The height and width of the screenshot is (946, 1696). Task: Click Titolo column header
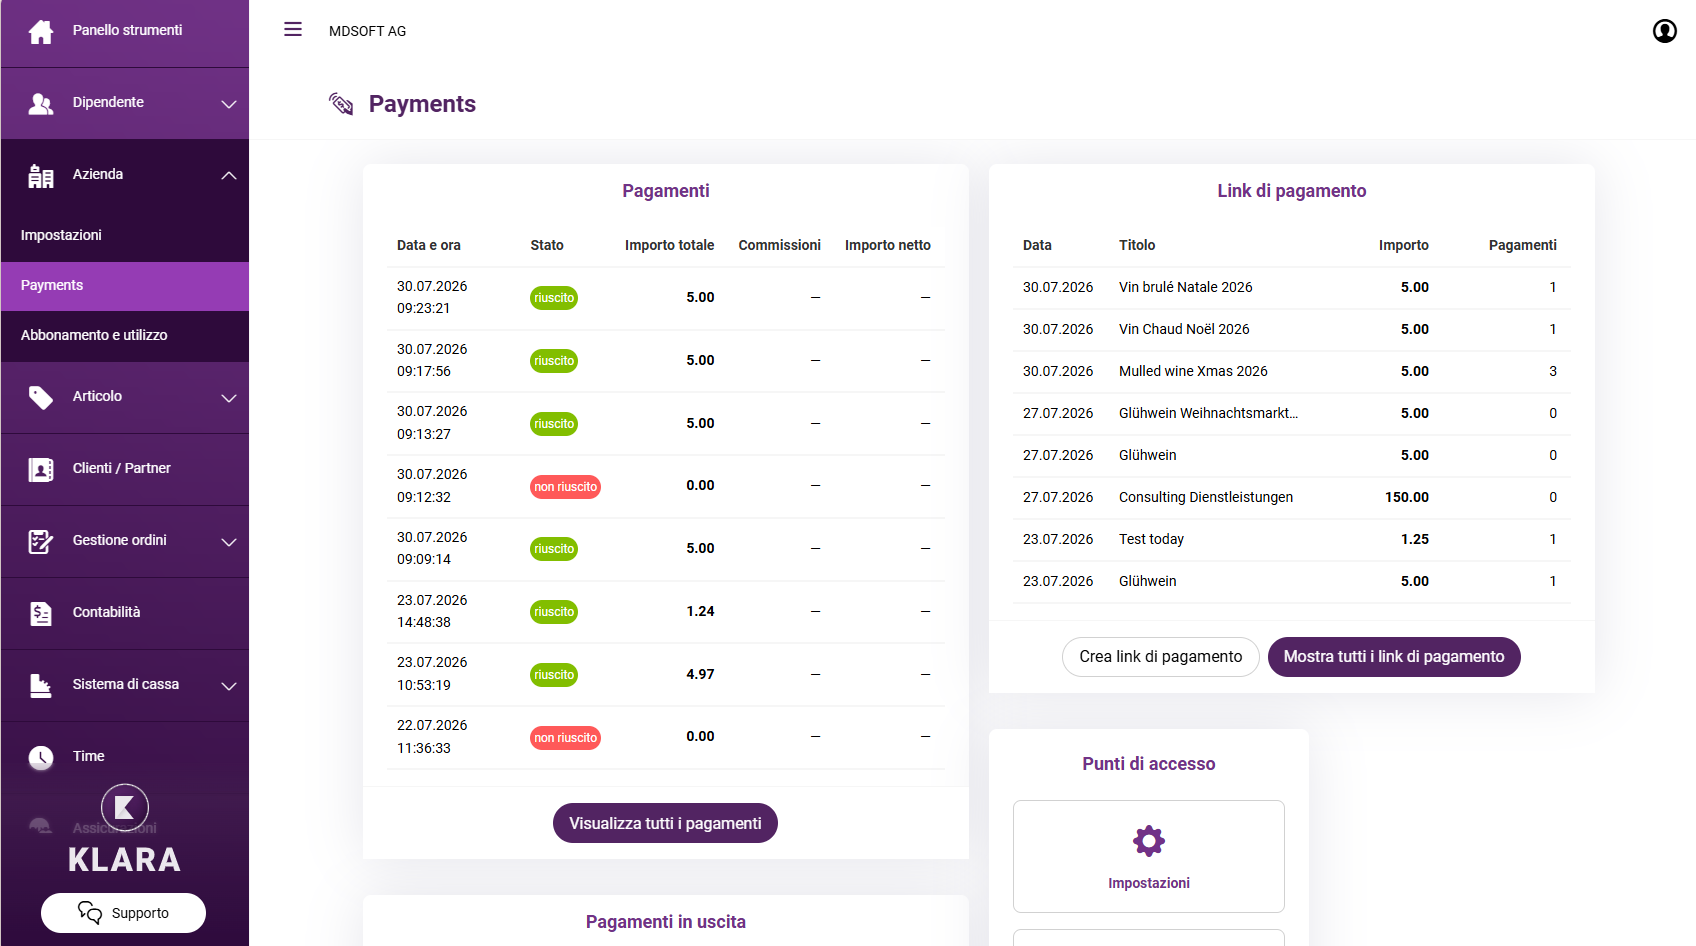(x=1137, y=245)
